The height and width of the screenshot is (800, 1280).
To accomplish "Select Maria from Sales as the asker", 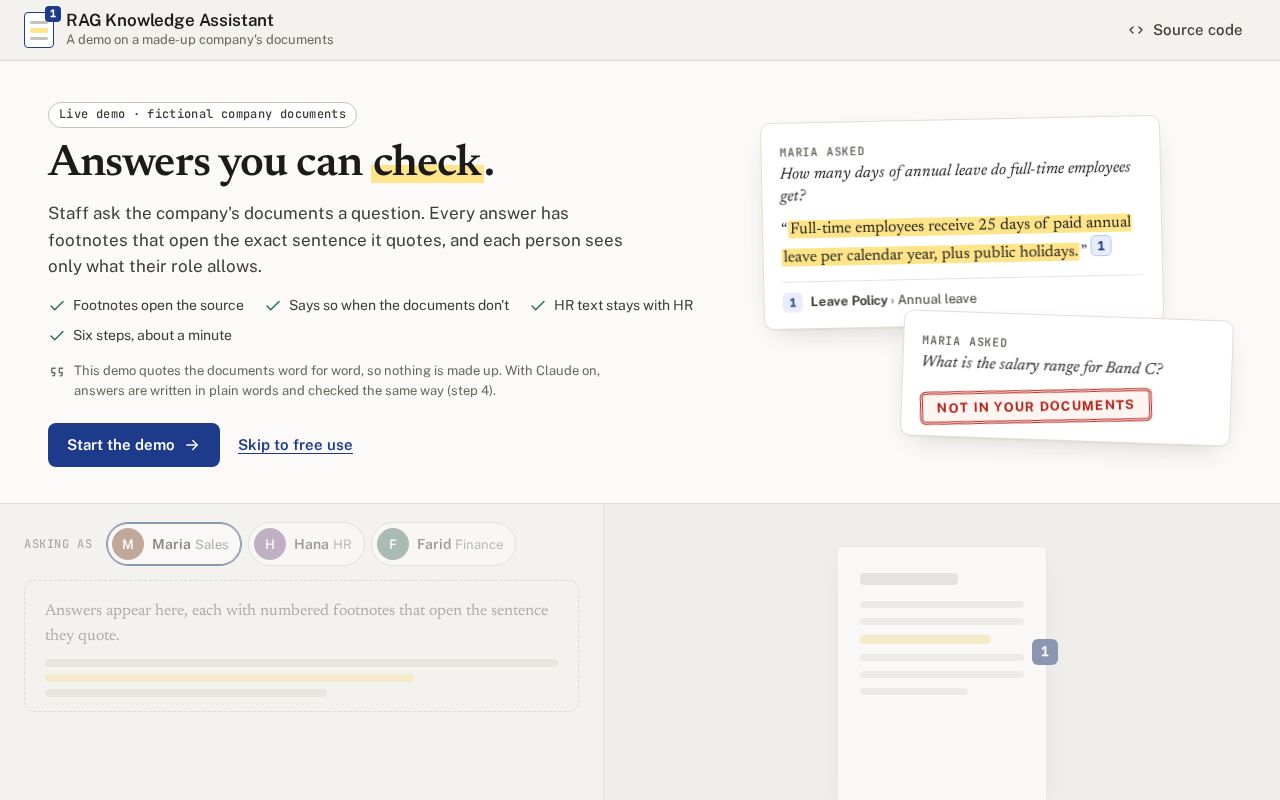I will 174,544.
